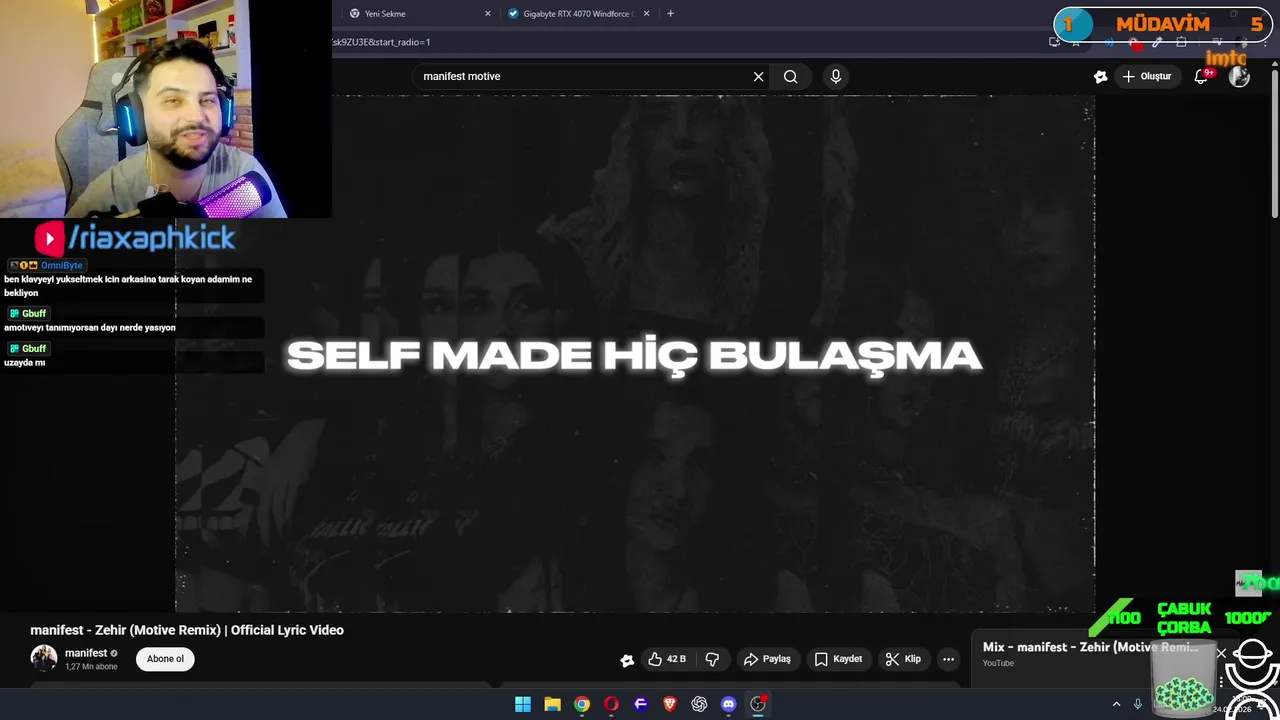The width and height of the screenshot is (1280, 720).
Task: Clear the YouTube search text
Action: 758,76
